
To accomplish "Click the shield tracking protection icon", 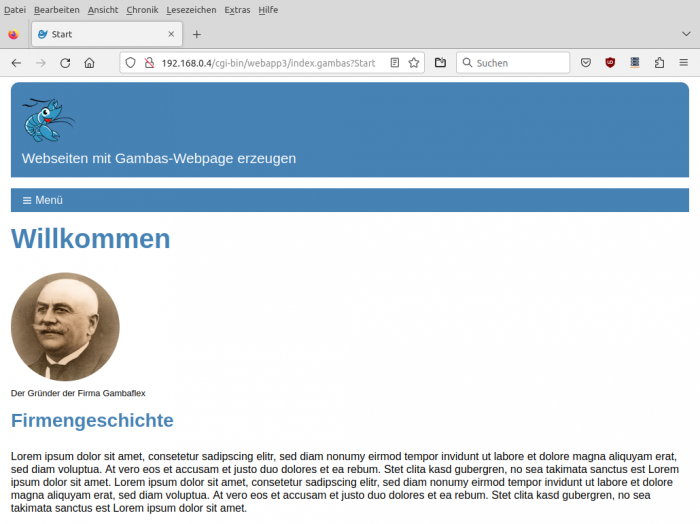I will coord(129,62).
